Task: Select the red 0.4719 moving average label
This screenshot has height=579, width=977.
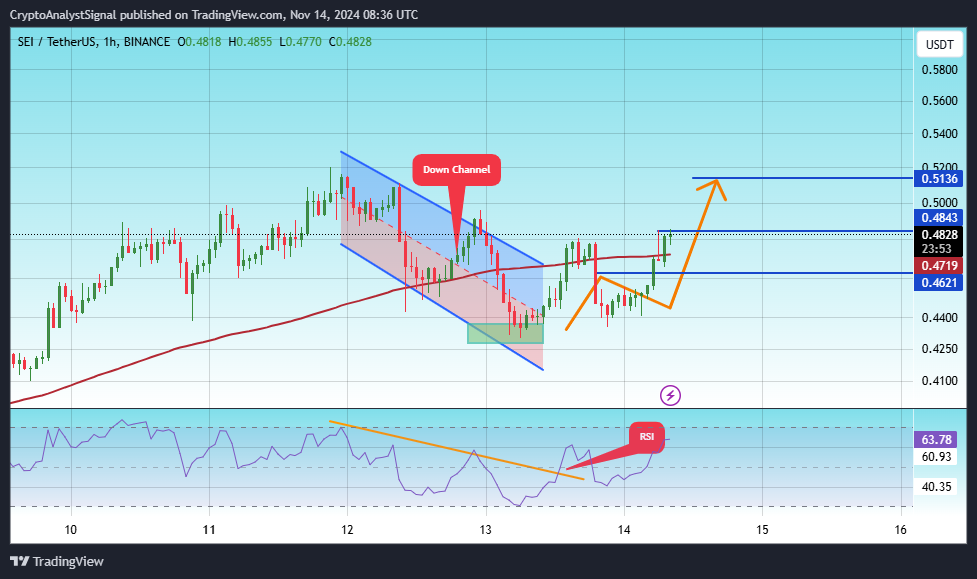Action: tap(938, 266)
